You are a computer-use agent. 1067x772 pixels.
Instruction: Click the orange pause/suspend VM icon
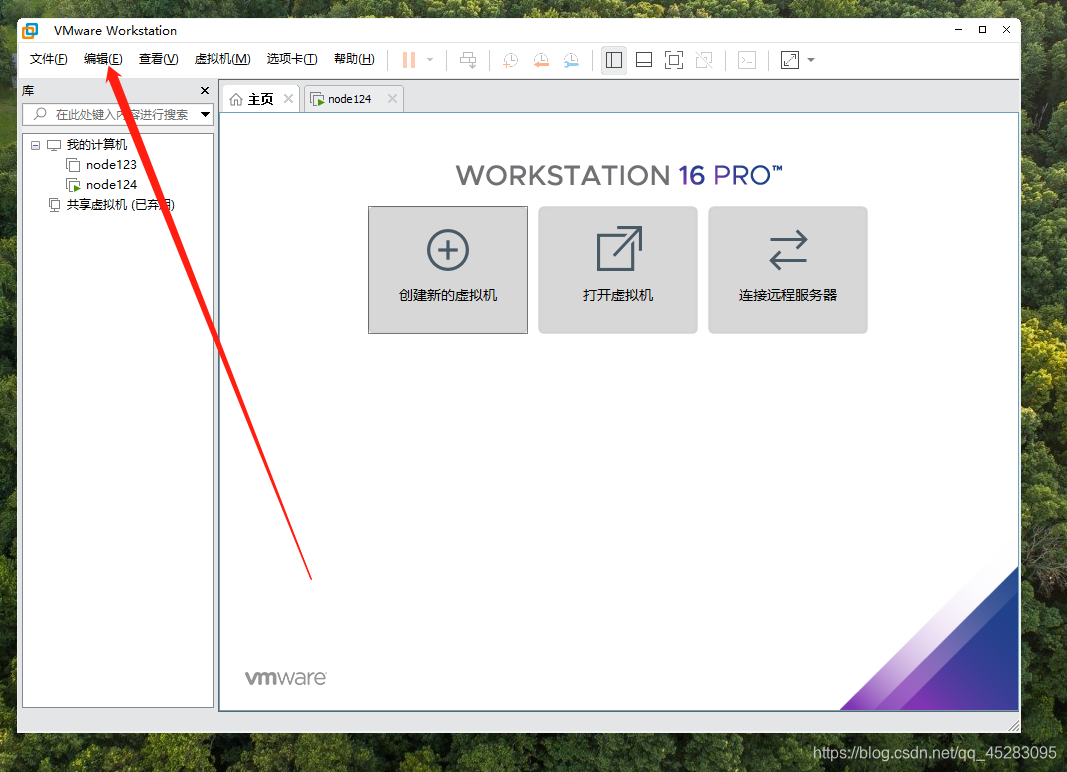coord(409,60)
